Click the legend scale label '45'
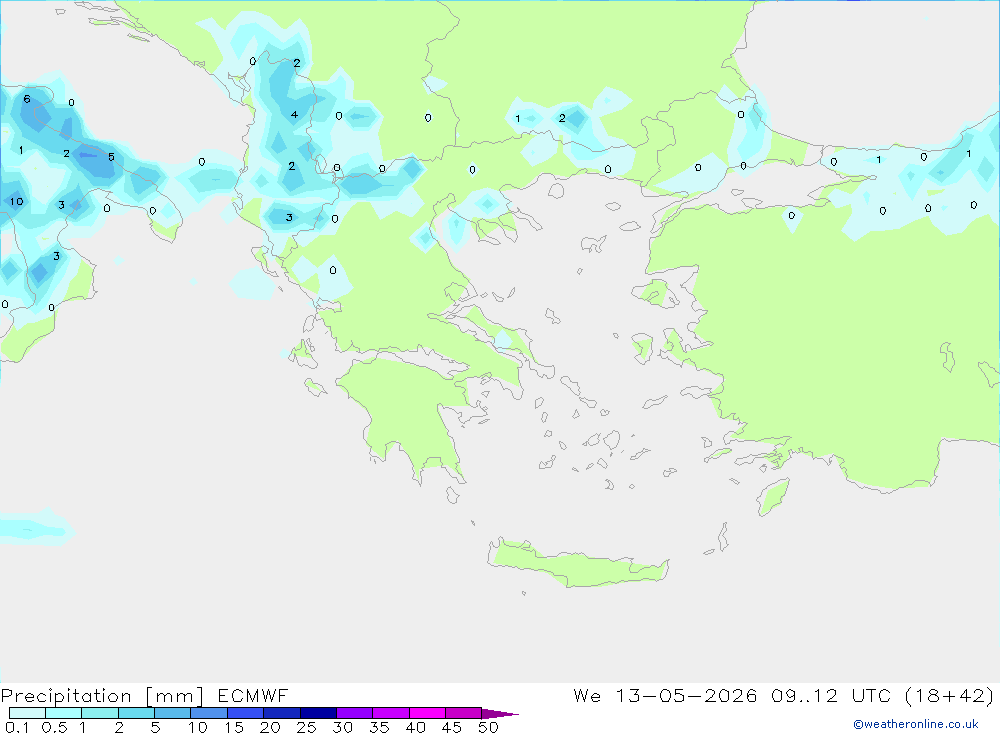 [452, 727]
